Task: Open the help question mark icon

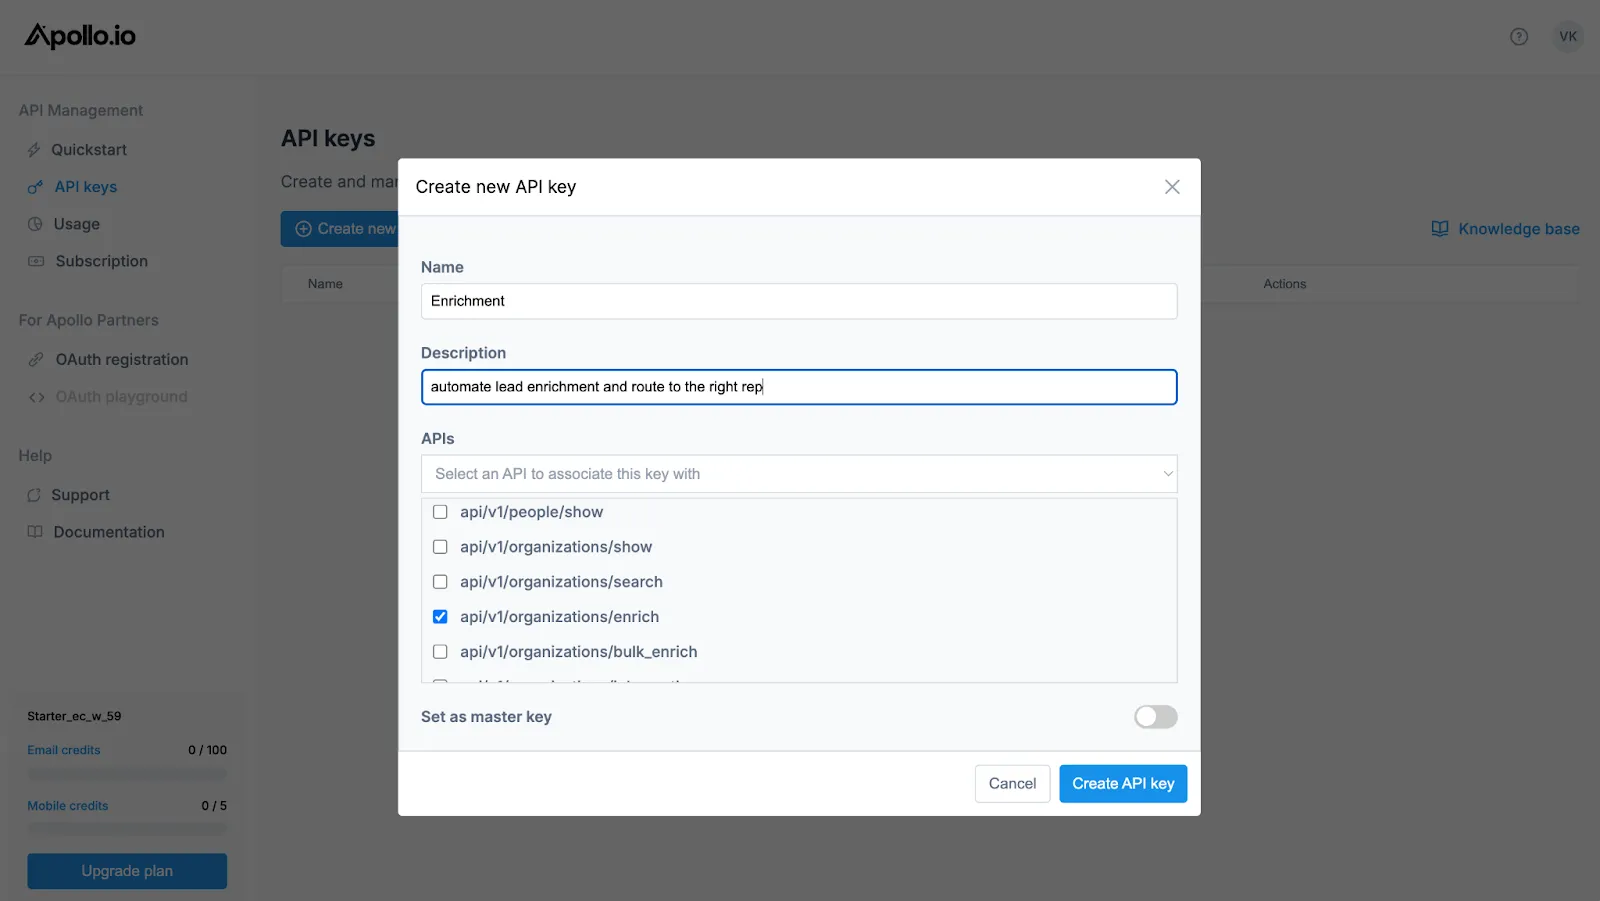Action: [1519, 37]
